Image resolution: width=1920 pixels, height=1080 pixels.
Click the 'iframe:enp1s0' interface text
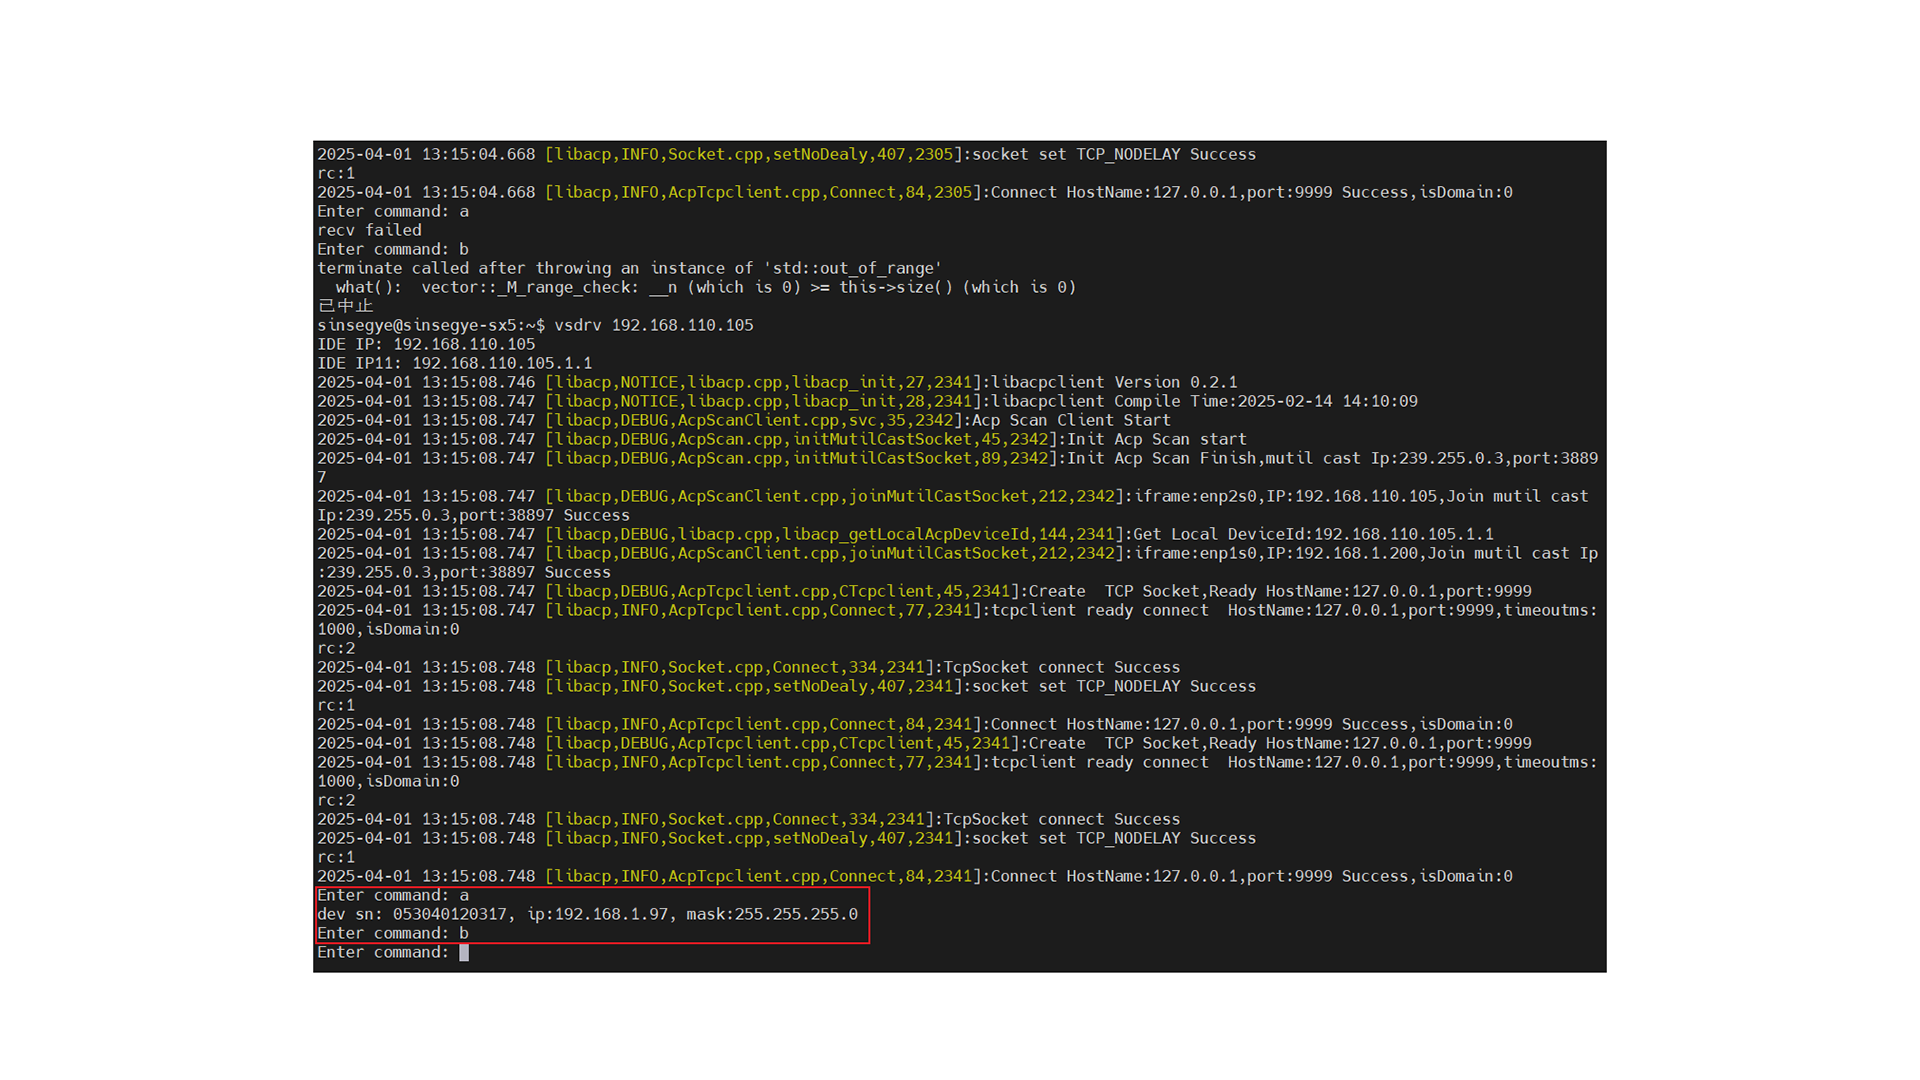[1194, 553]
